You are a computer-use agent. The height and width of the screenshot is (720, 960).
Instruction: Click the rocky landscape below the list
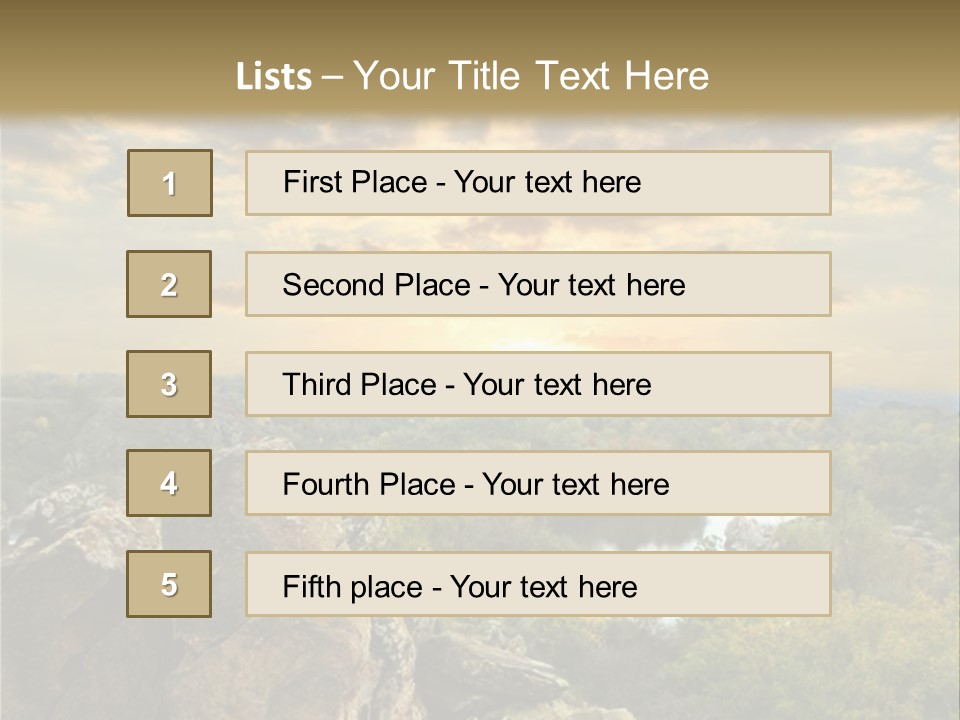480,670
